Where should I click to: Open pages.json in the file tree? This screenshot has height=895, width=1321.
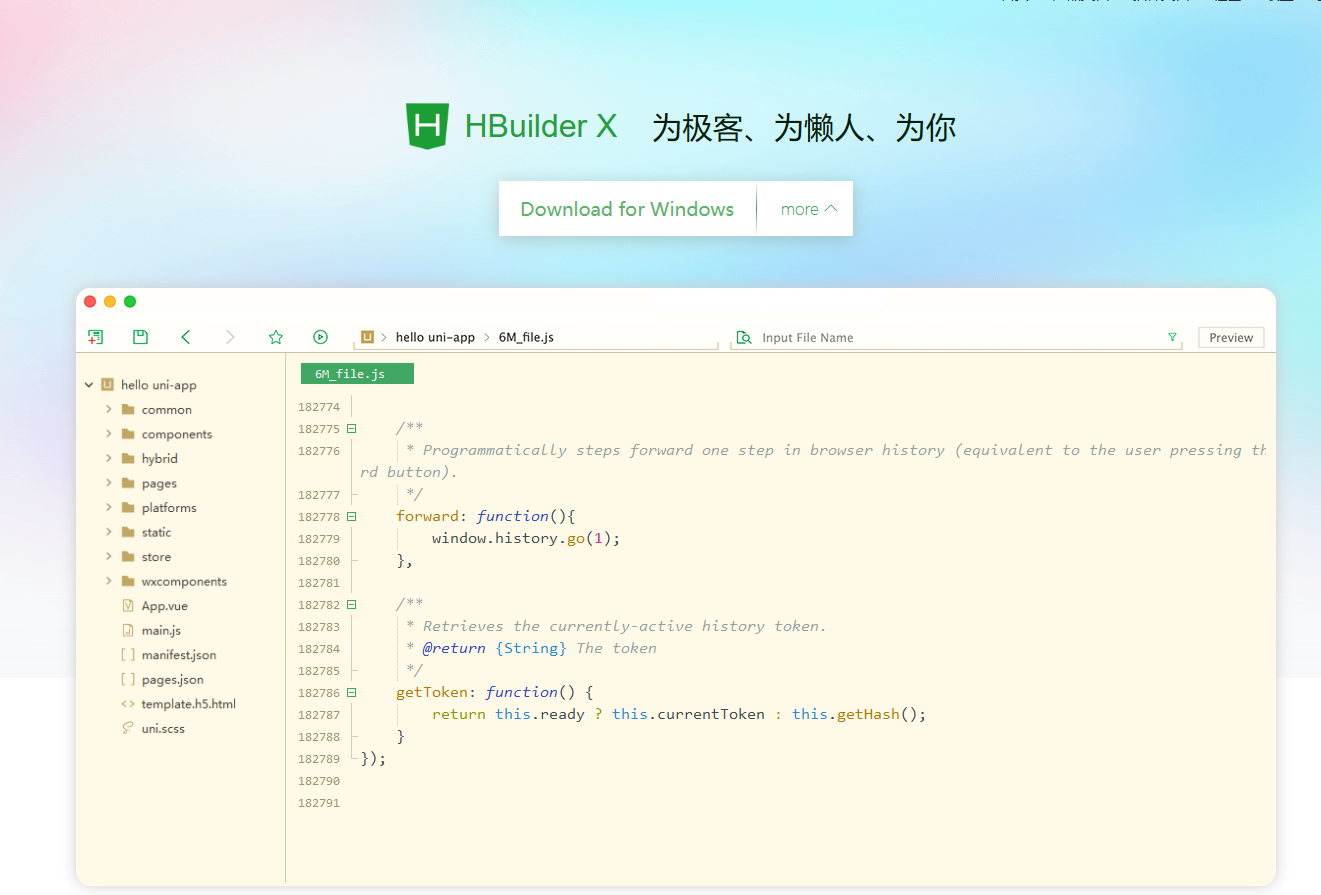pos(173,679)
